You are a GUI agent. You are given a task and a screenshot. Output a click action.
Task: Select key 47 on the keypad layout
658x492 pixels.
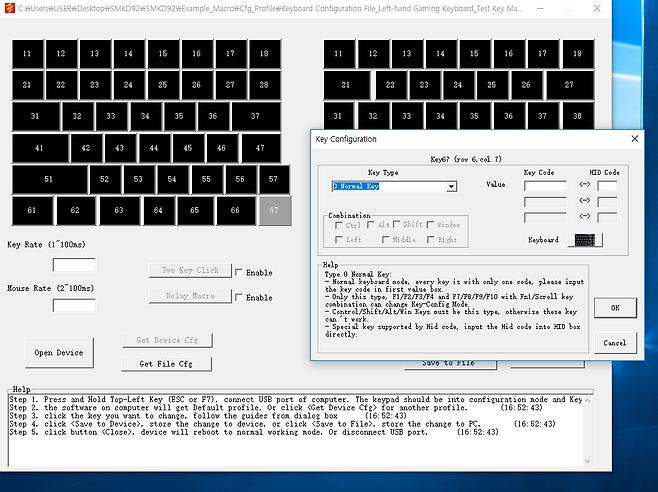click(x=260, y=148)
